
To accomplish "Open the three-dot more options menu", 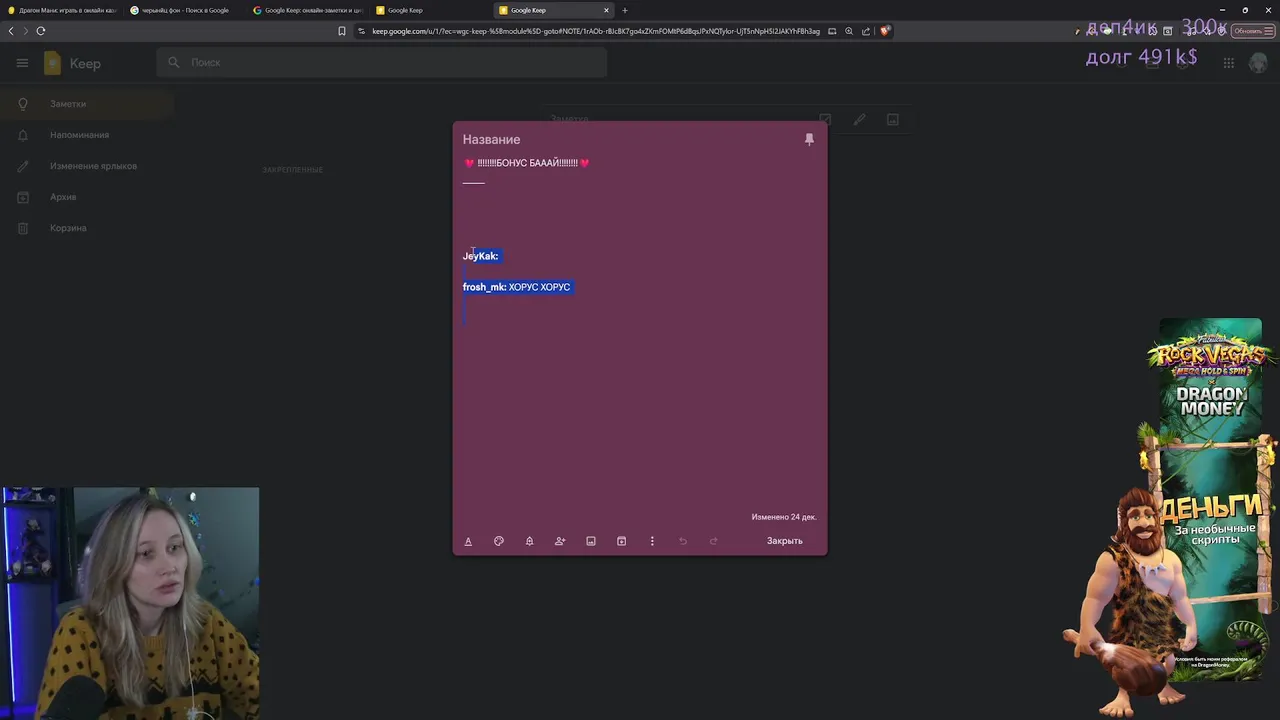I will [652, 541].
